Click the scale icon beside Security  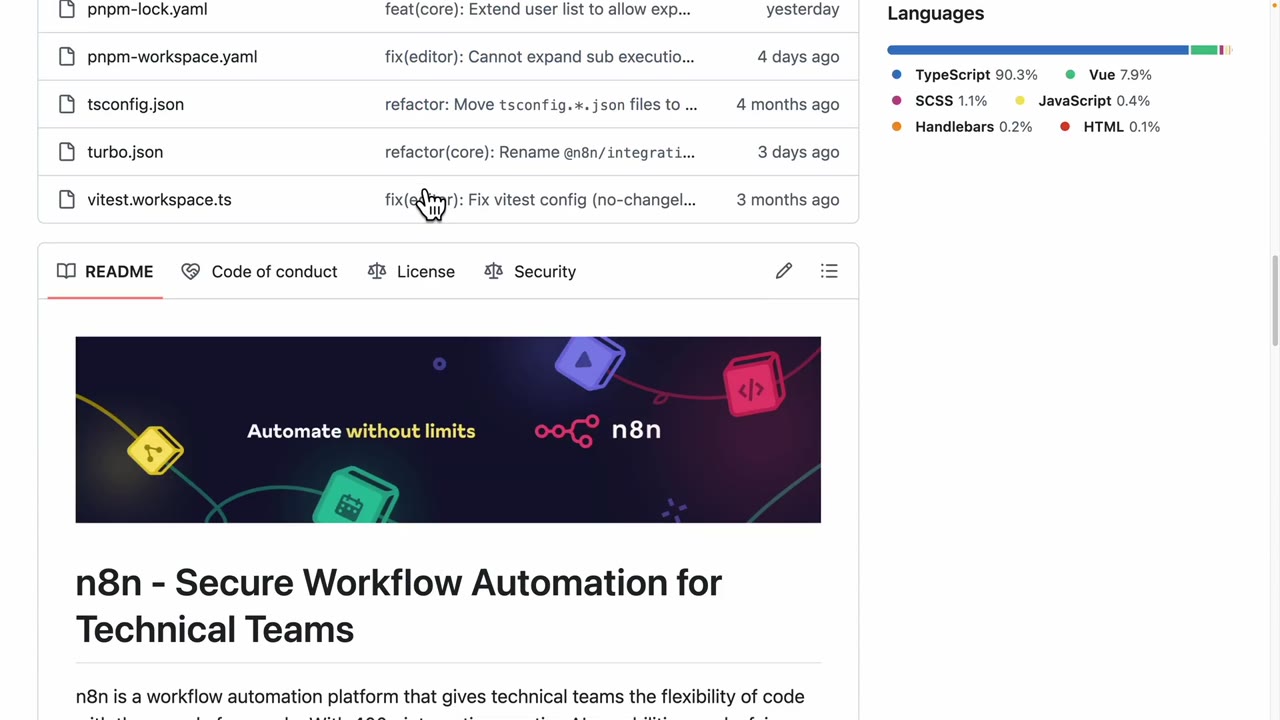[494, 271]
